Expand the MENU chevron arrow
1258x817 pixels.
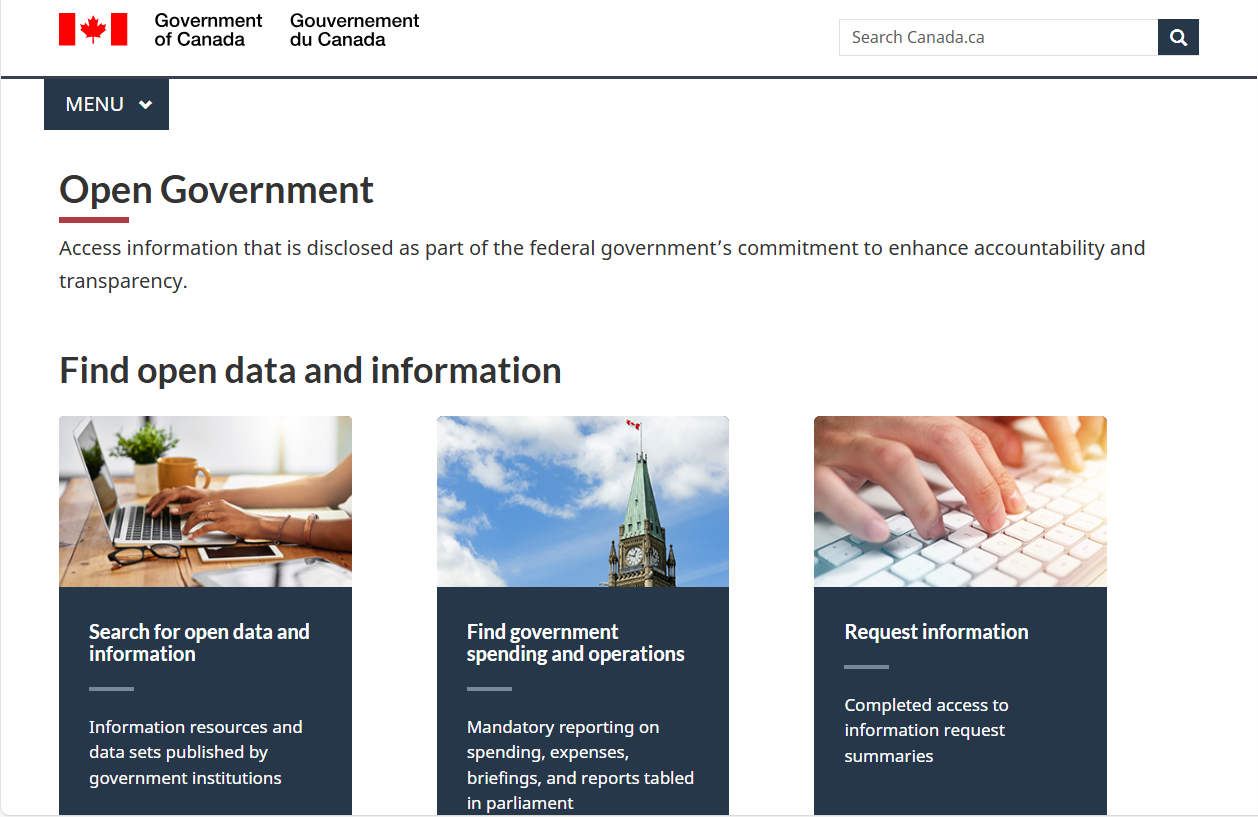click(x=146, y=105)
